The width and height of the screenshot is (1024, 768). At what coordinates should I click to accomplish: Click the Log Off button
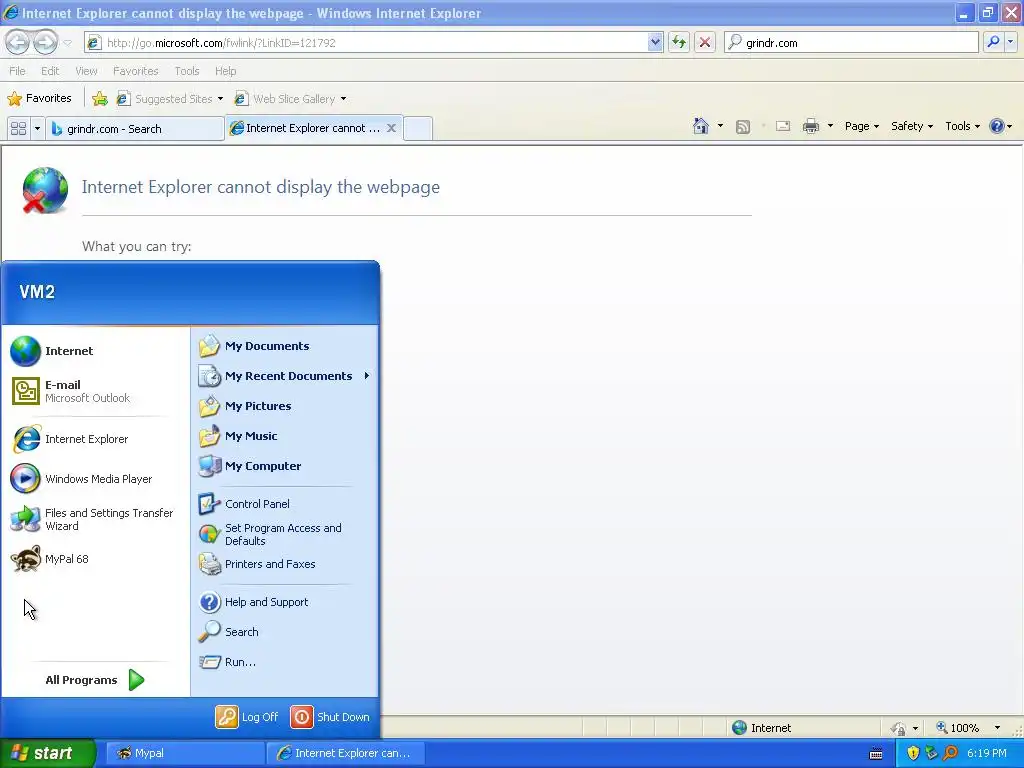point(247,717)
